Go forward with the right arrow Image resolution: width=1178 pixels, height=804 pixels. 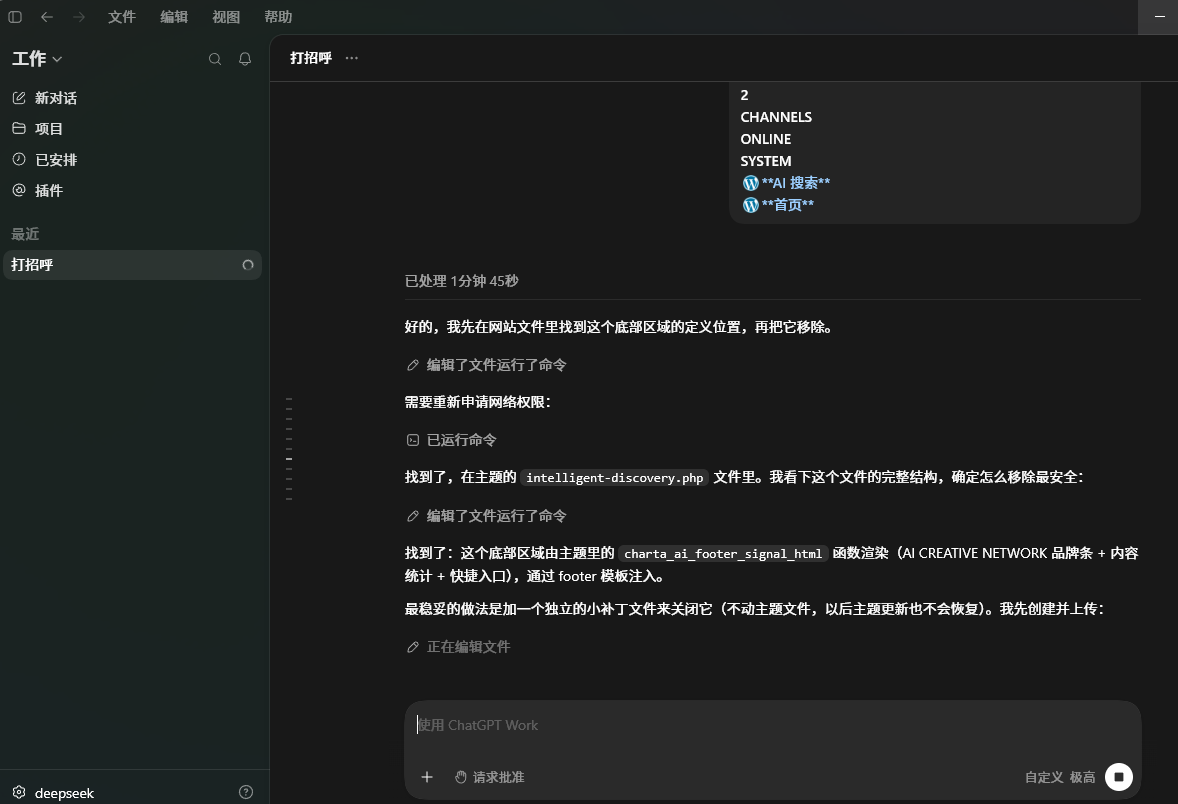[x=79, y=17]
